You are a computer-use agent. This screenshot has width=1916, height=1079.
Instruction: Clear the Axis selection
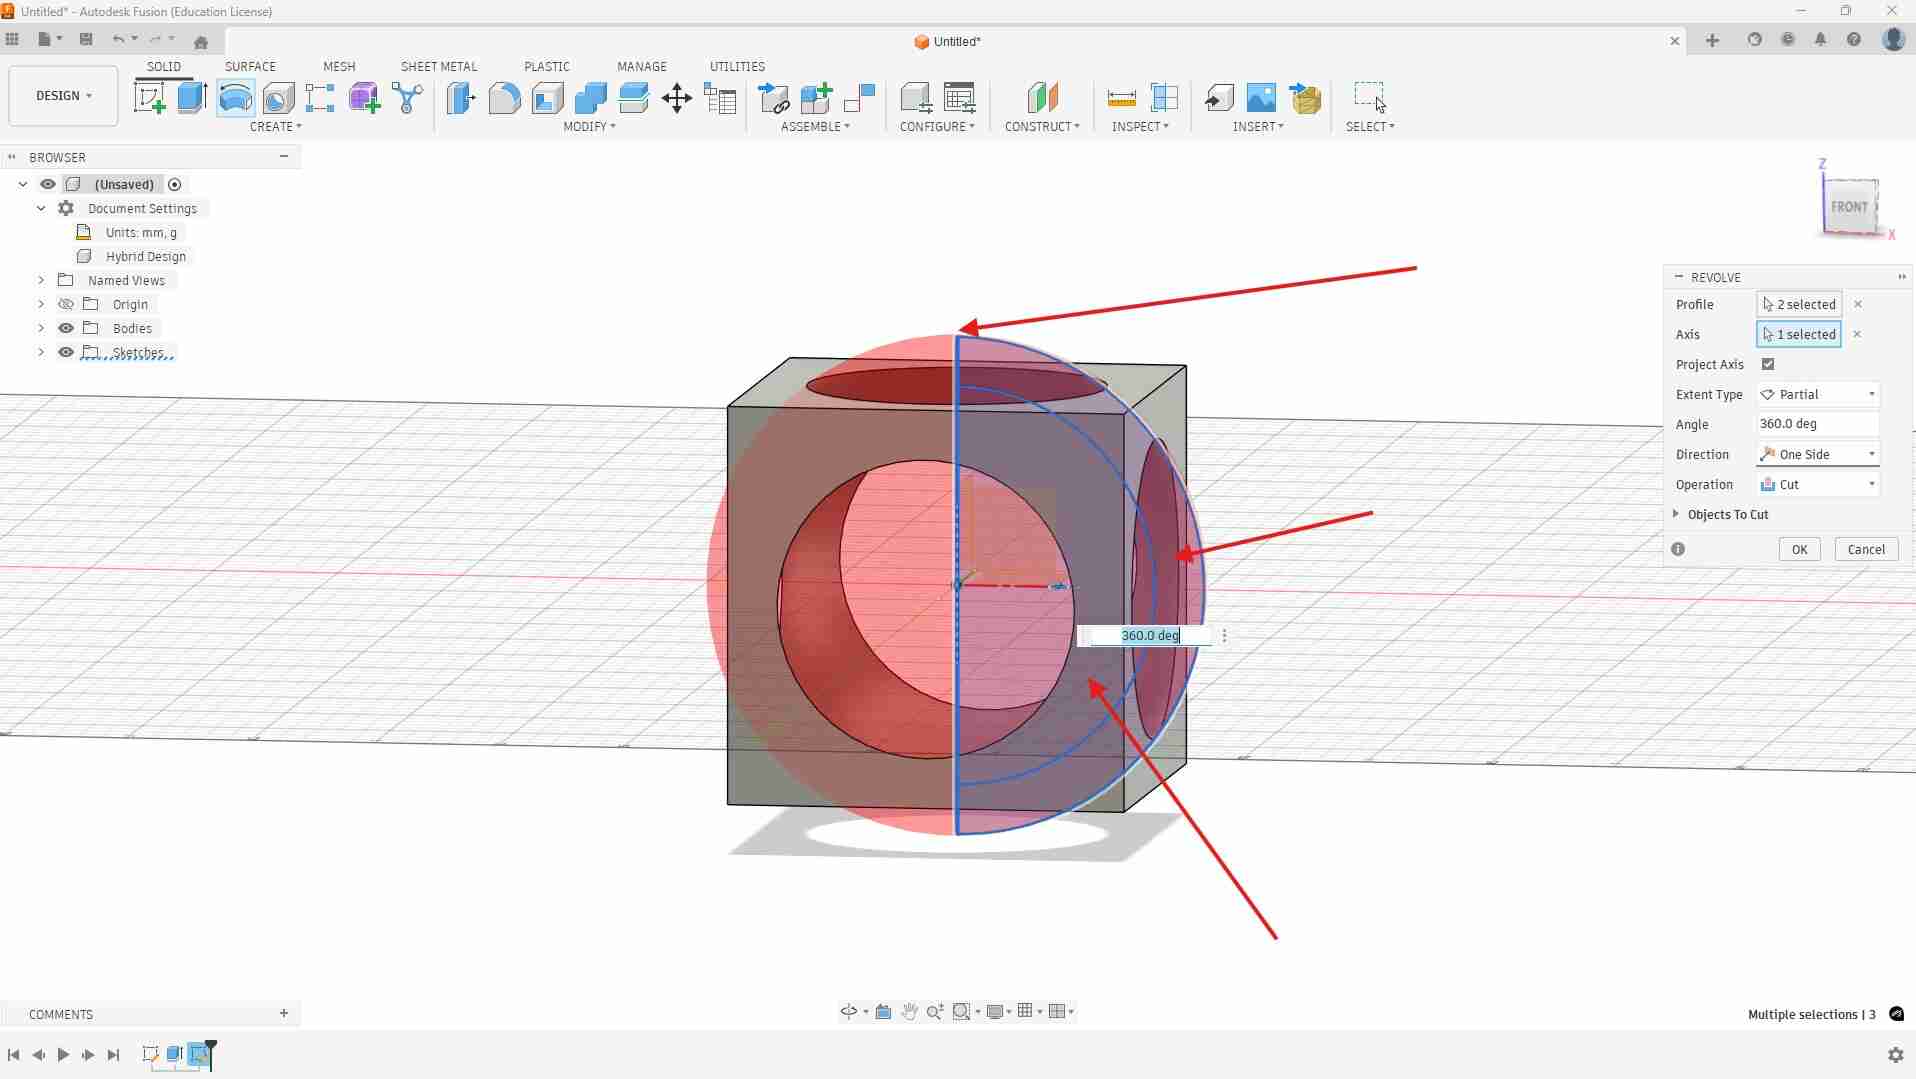(1857, 334)
